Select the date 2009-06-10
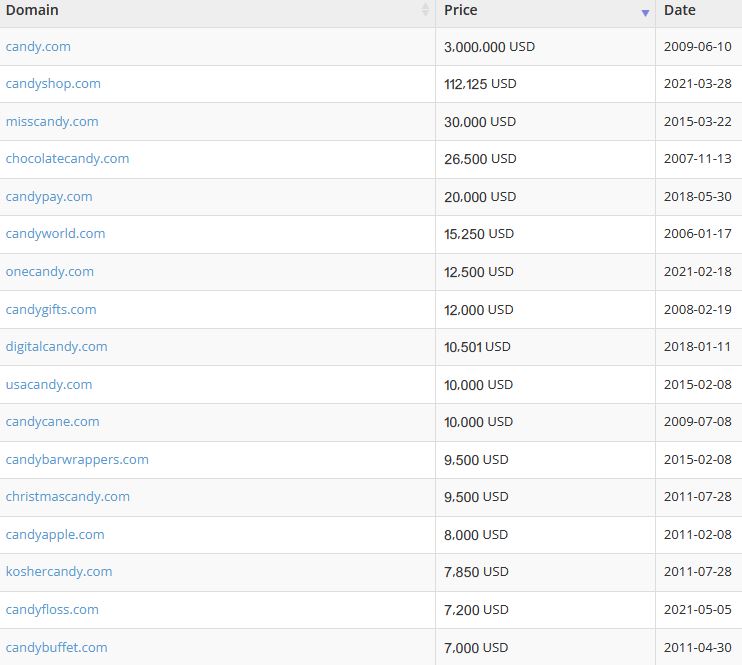Image resolution: width=742 pixels, height=665 pixels. click(698, 47)
